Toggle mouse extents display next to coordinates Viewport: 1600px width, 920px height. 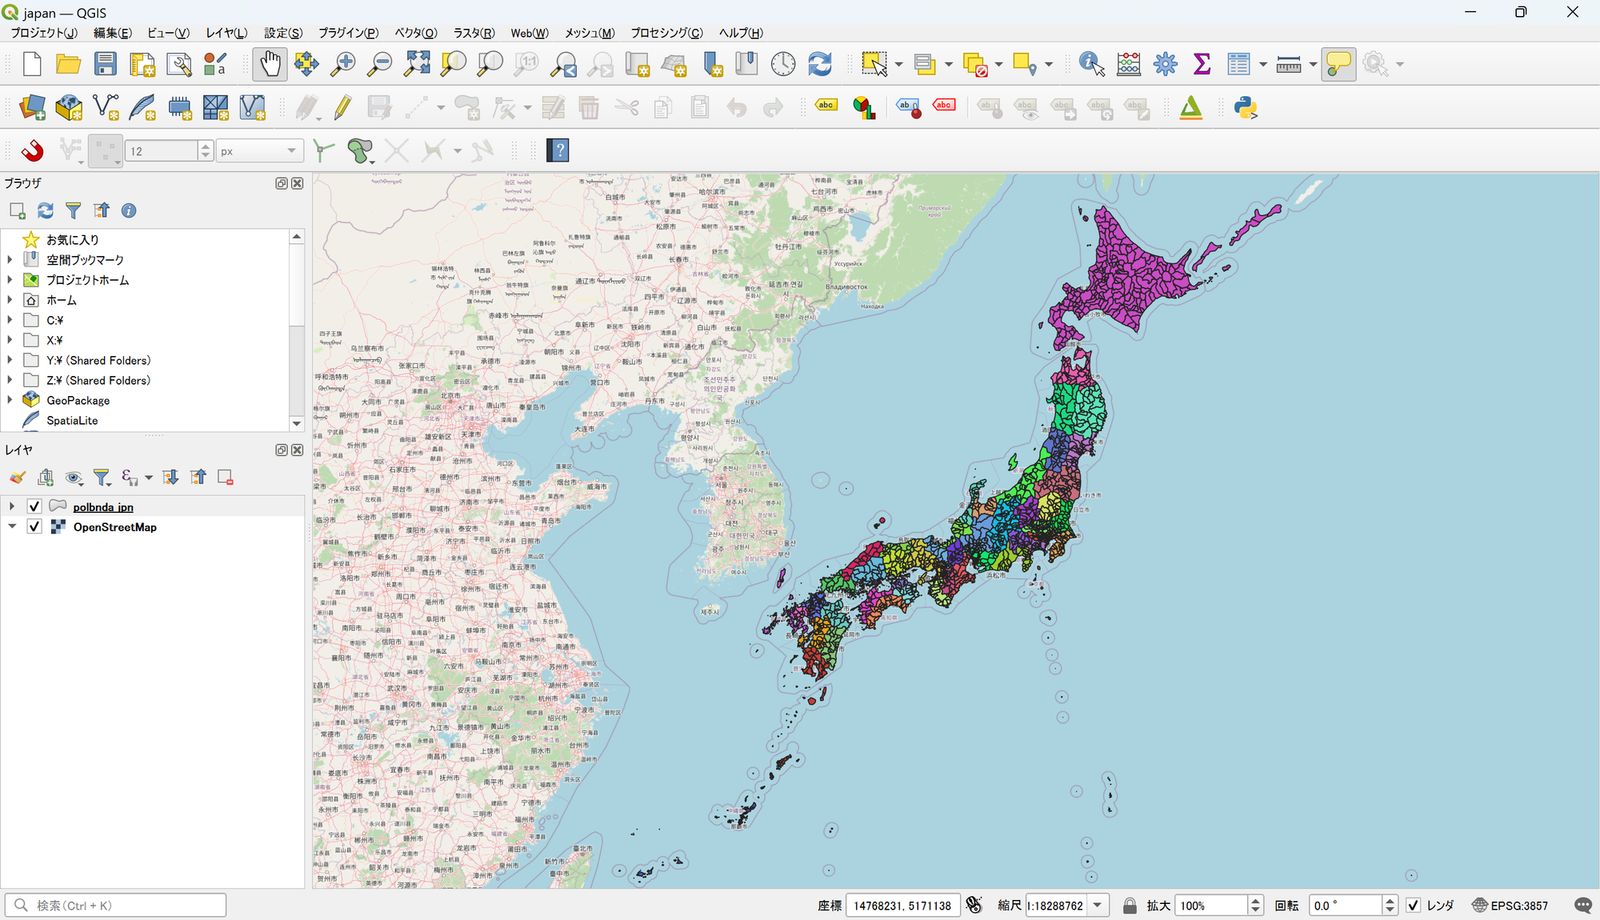point(974,905)
